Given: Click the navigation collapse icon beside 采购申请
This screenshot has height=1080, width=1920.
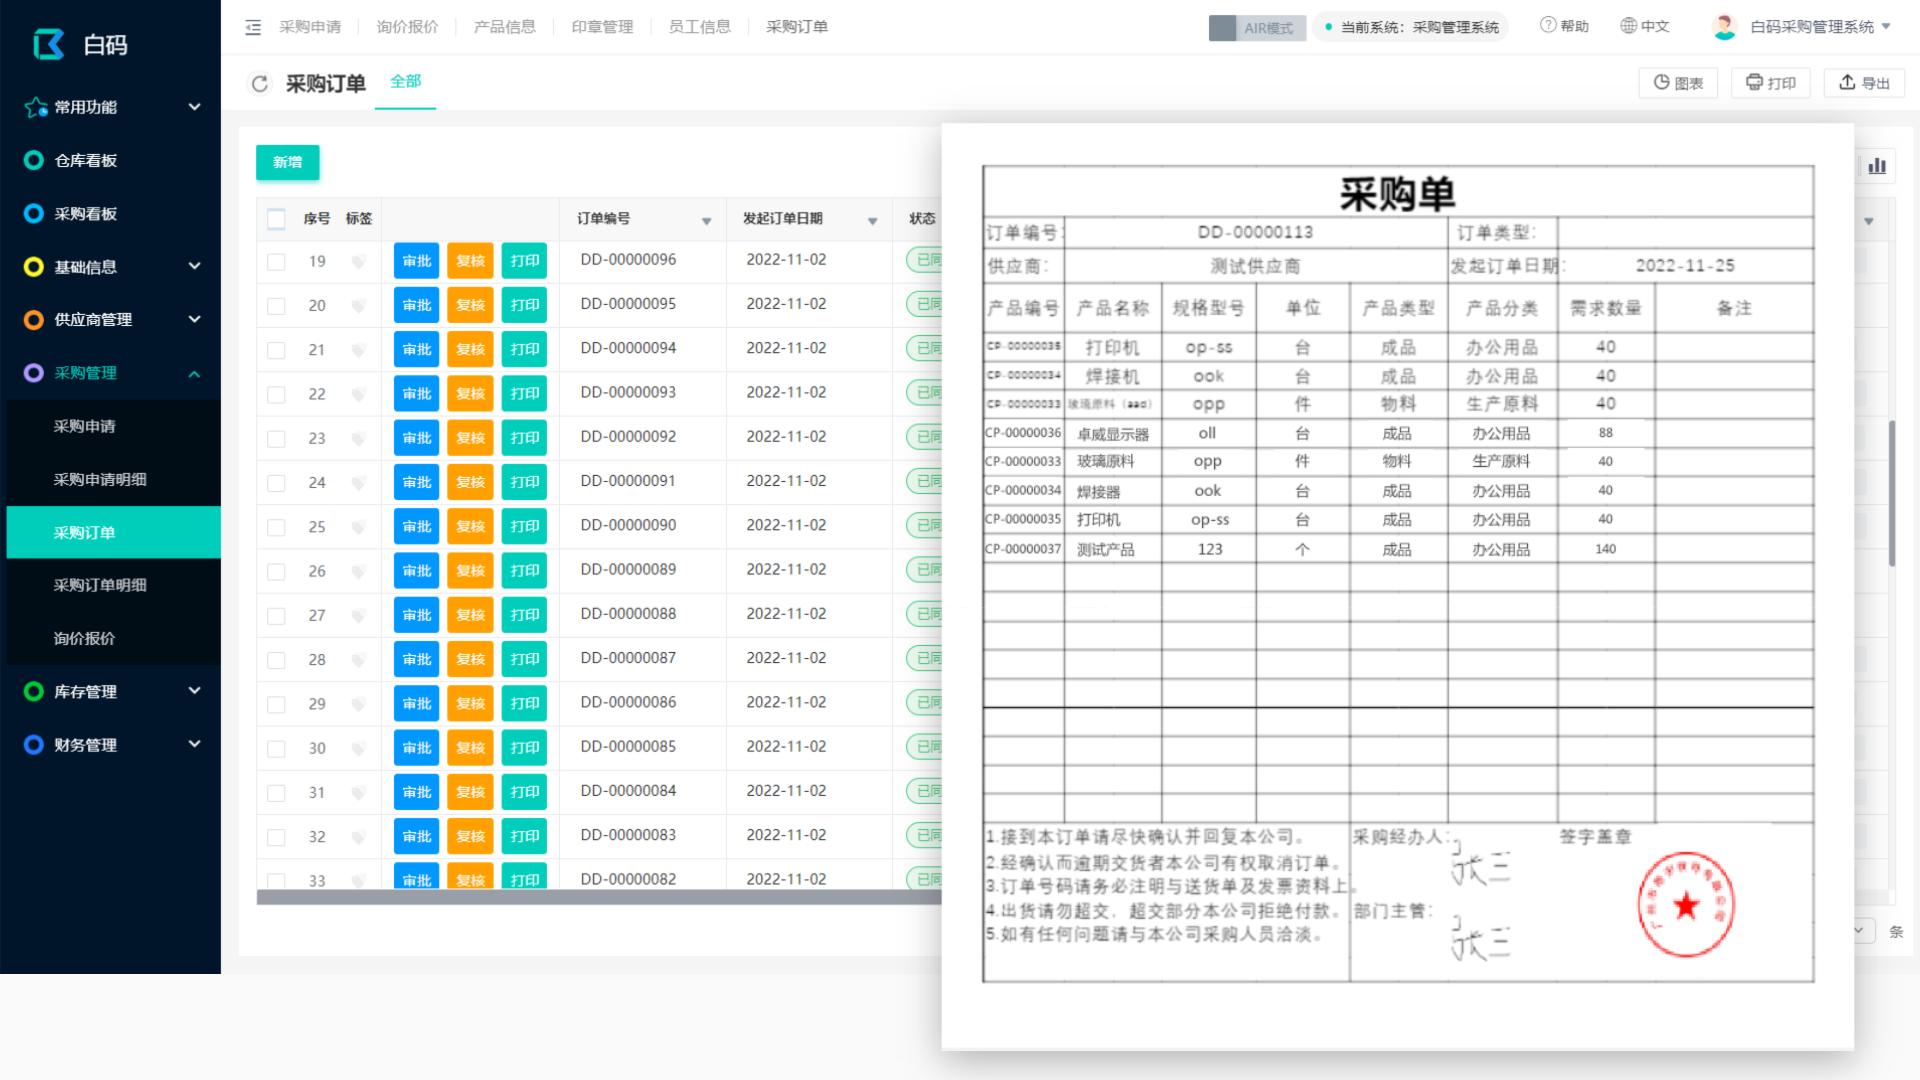Looking at the screenshot, I should tap(253, 27).
